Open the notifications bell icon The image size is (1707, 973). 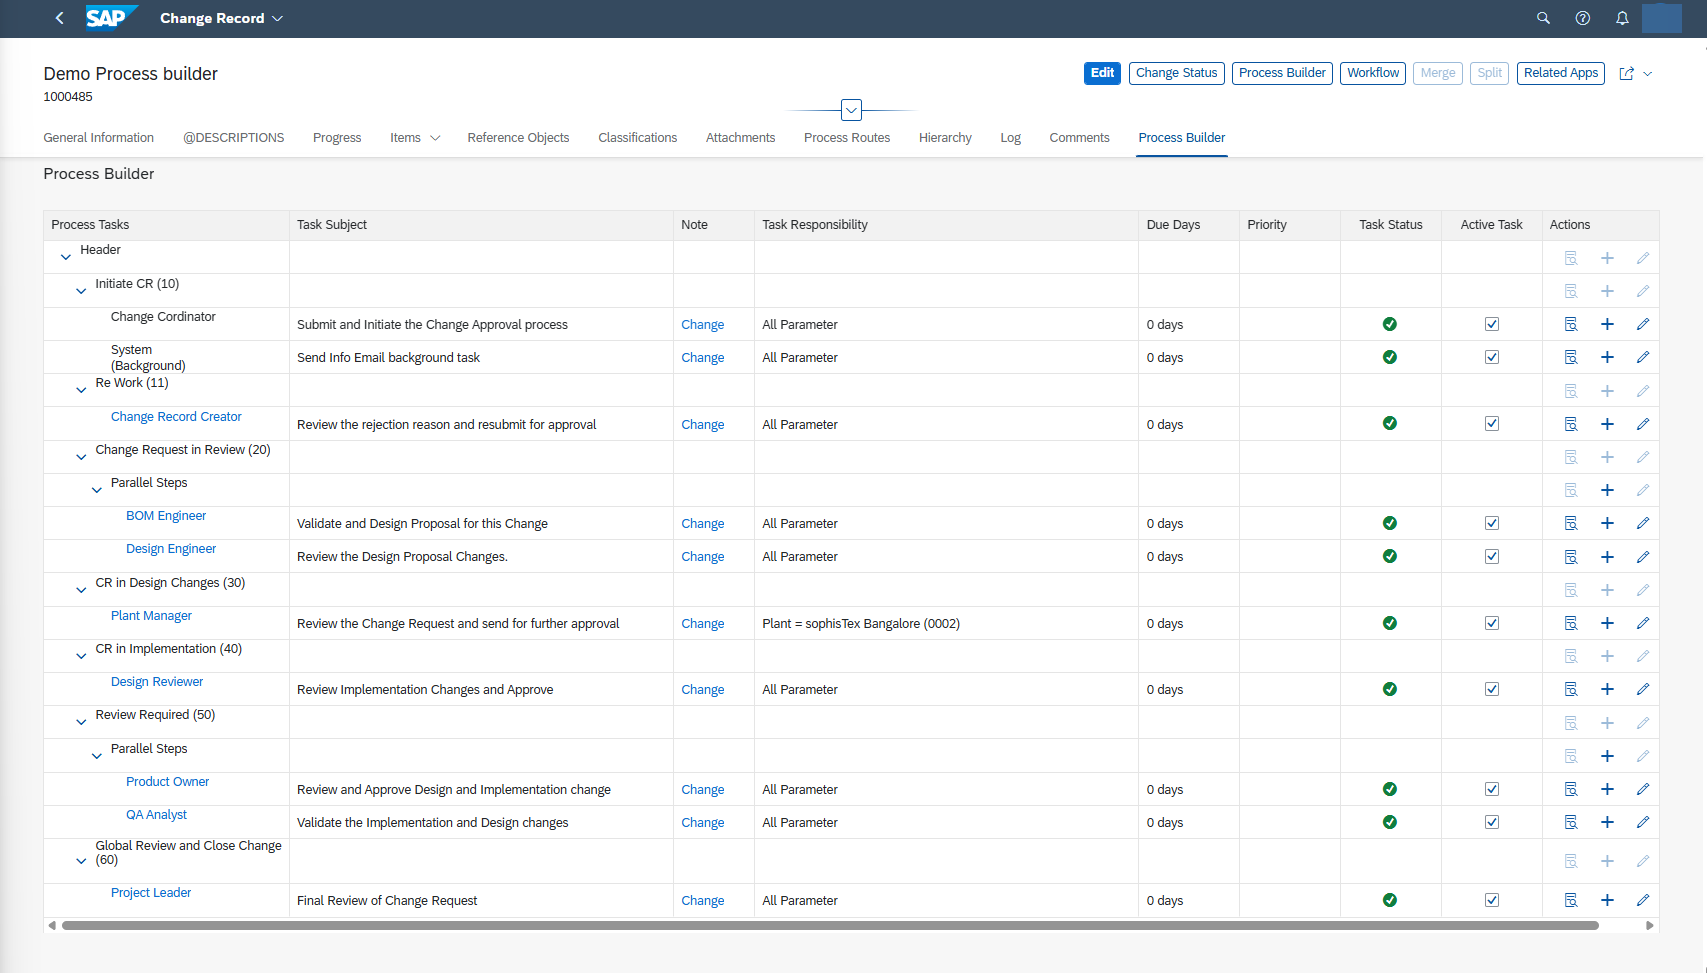pos(1622,18)
